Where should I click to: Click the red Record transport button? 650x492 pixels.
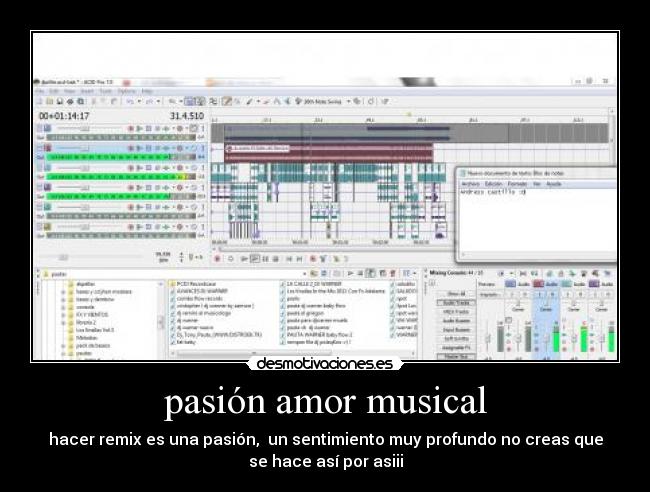(x=217, y=259)
